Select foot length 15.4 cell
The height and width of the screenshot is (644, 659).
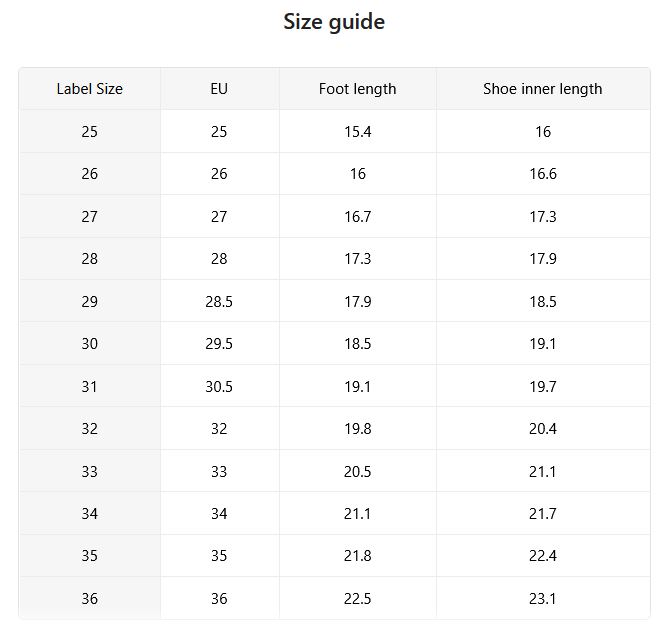pyautogui.click(x=358, y=132)
